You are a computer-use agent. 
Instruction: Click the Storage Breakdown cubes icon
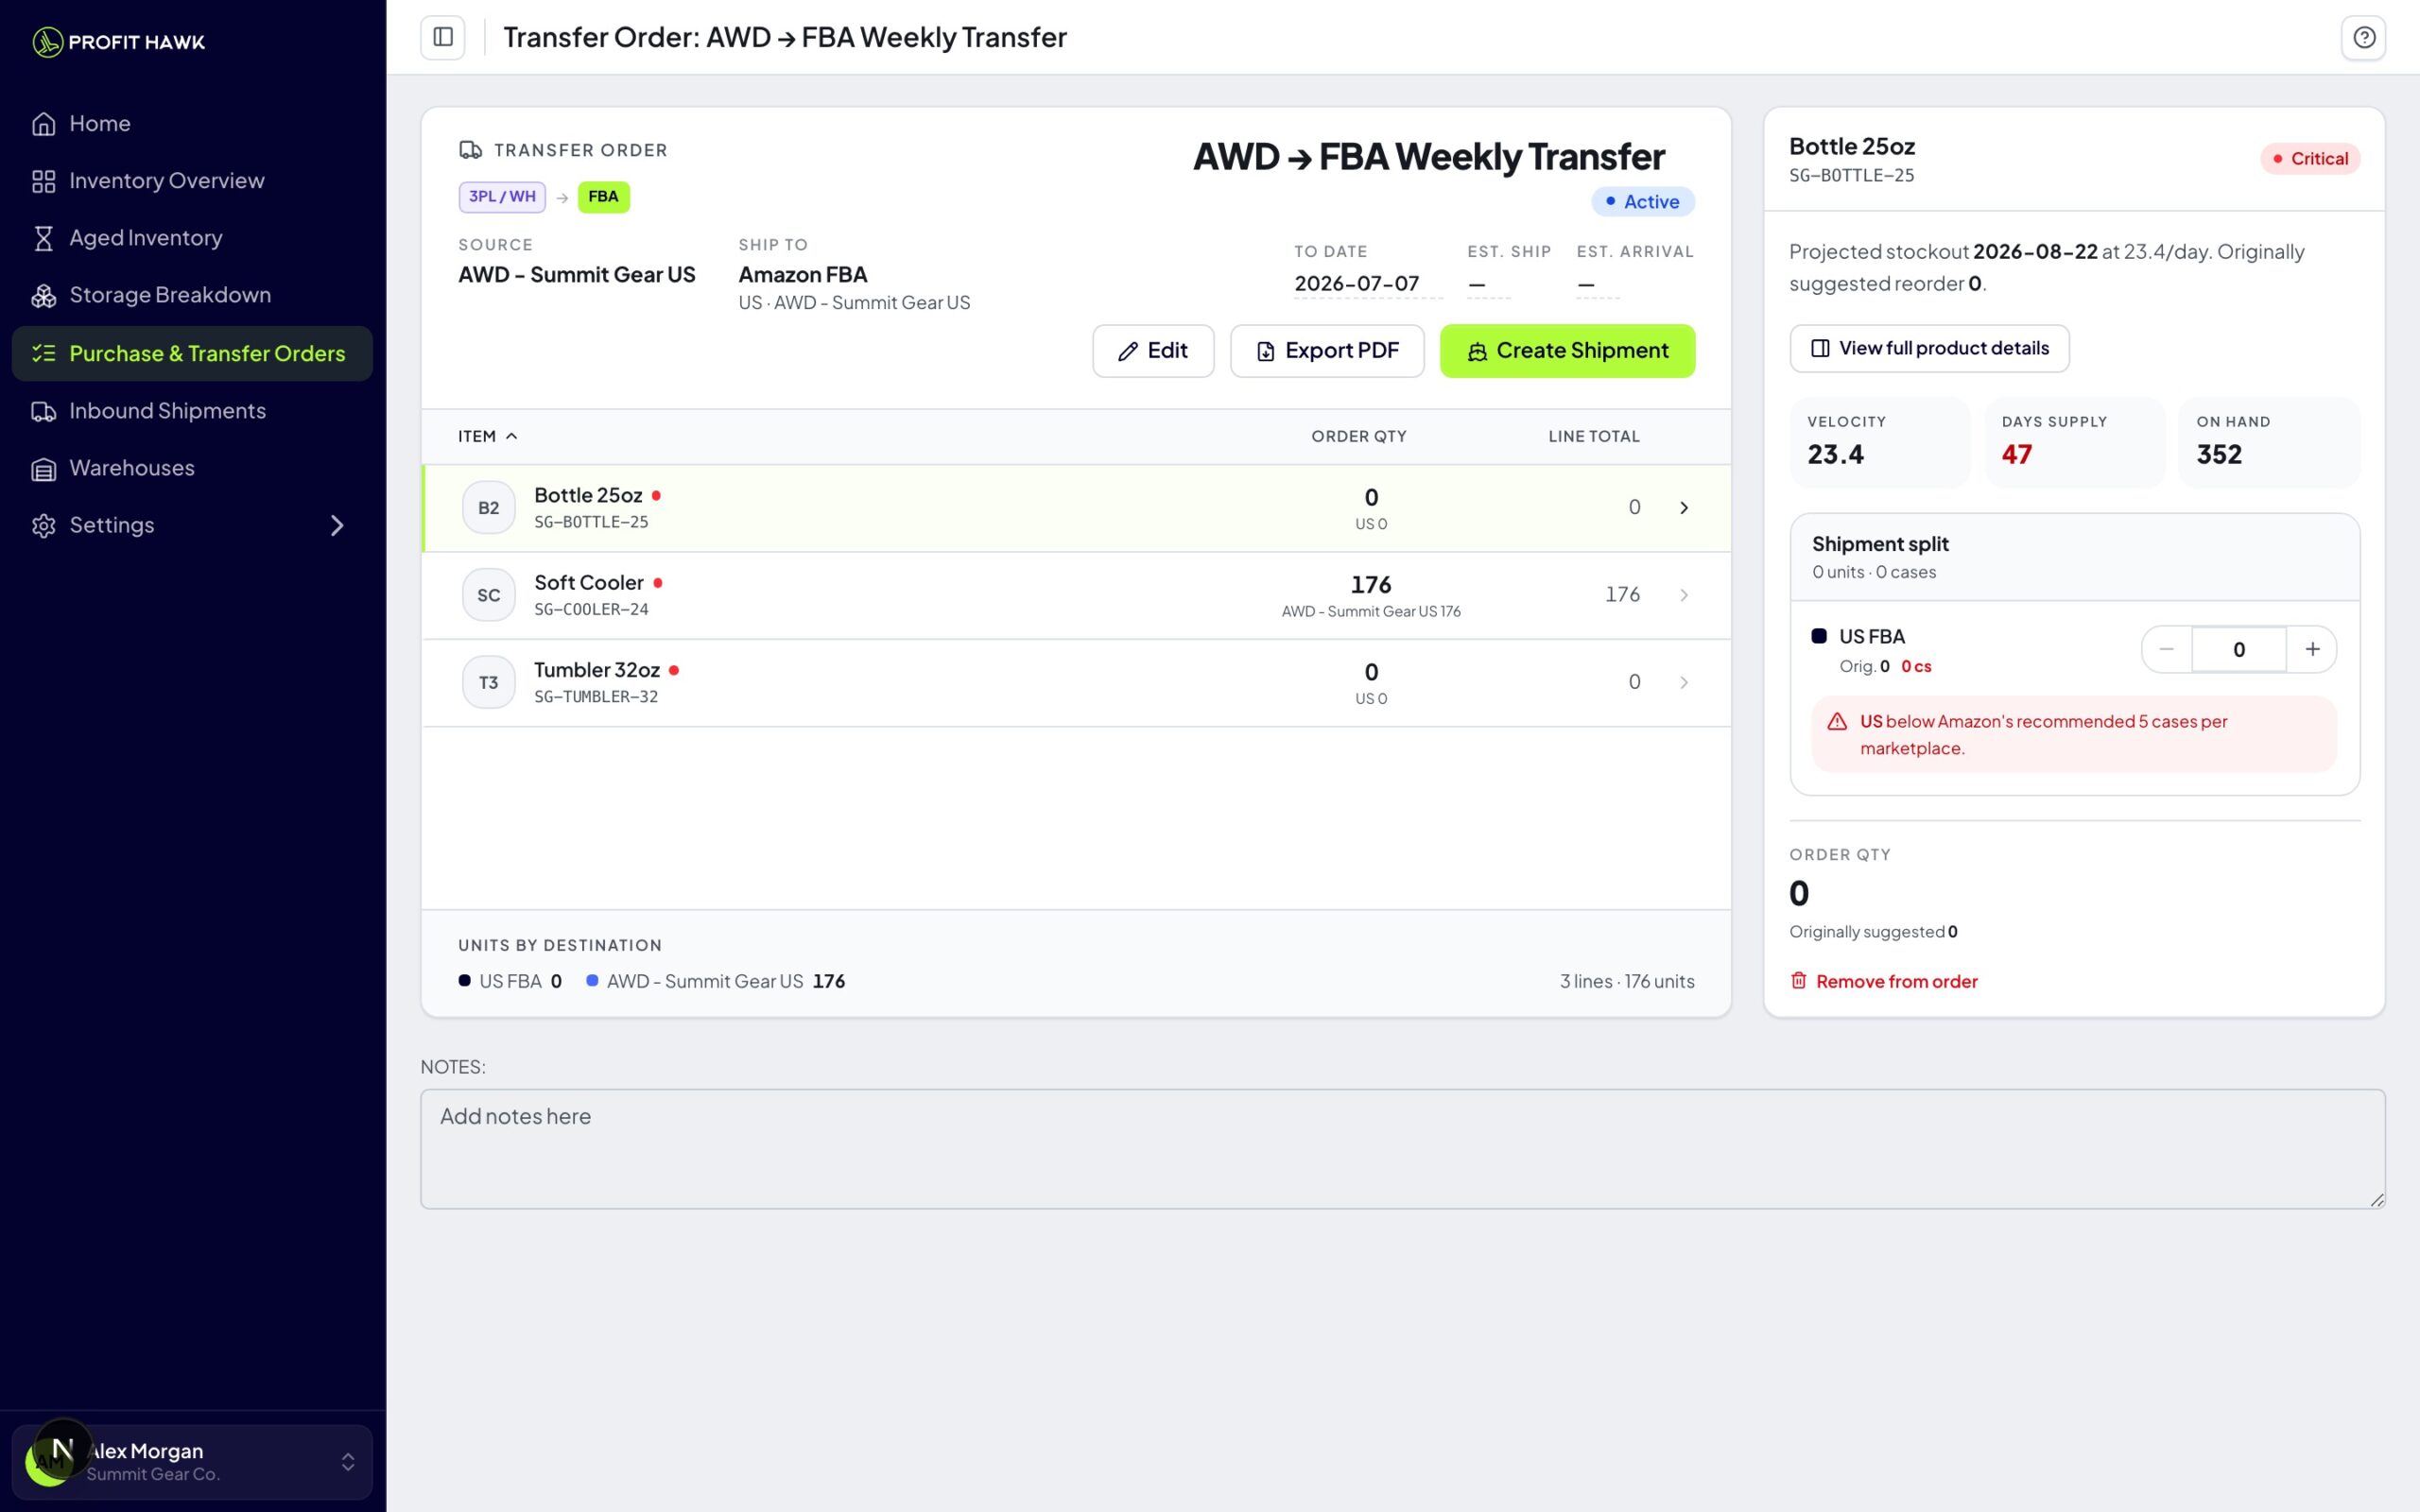tap(43, 295)
